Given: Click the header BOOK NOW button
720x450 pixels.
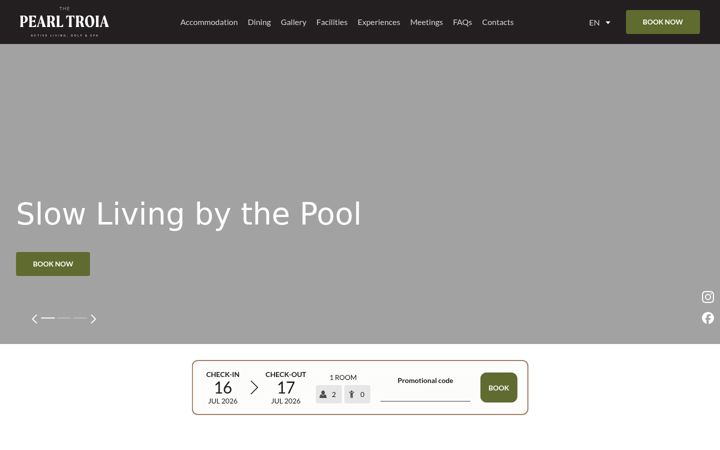Looking at the screenshot, I should (663, 22).
